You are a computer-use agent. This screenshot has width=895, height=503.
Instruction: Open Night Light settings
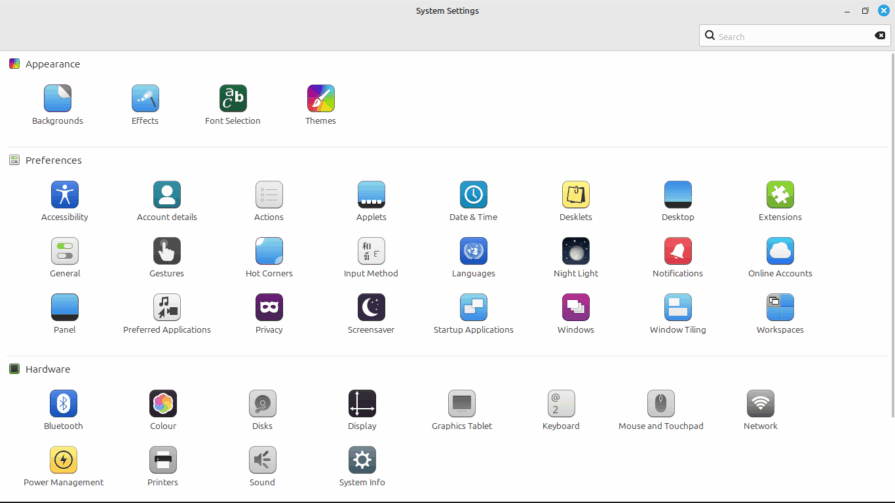click(575, 251)
